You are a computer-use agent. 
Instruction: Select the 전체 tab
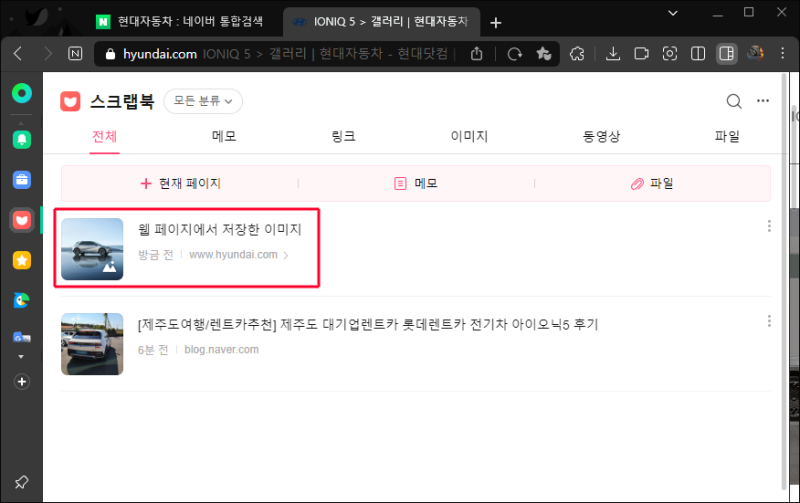(105, 136)
